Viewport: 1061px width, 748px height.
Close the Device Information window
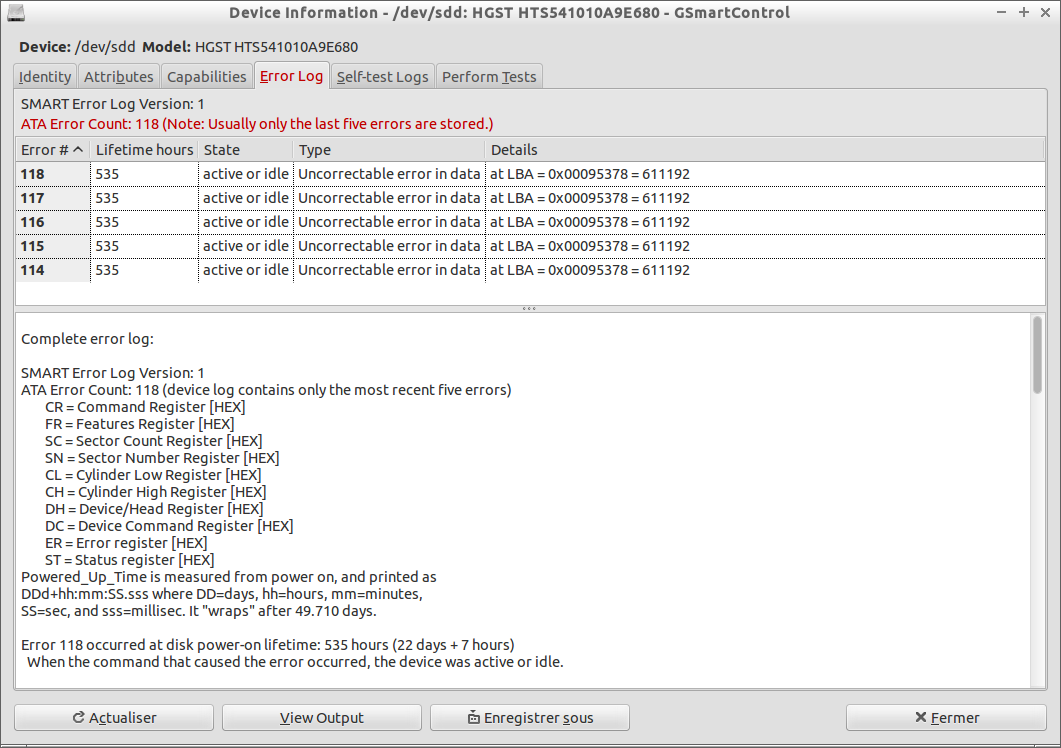tap(1045, 12)
